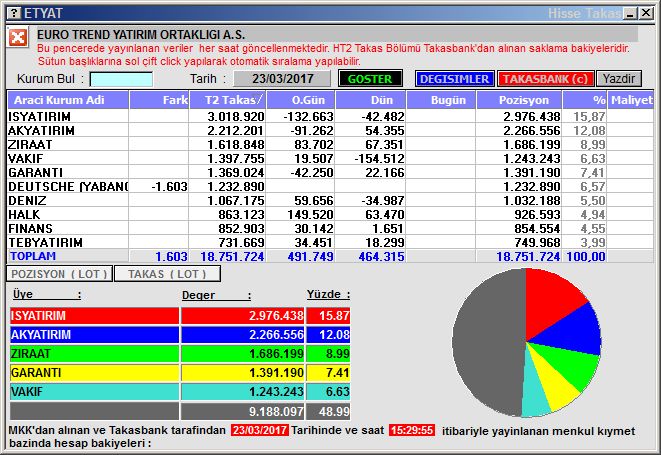Screen dimensions: 661x455
Task: Focus the Kurum Bul search field
Action: click(x=121, y=79)
